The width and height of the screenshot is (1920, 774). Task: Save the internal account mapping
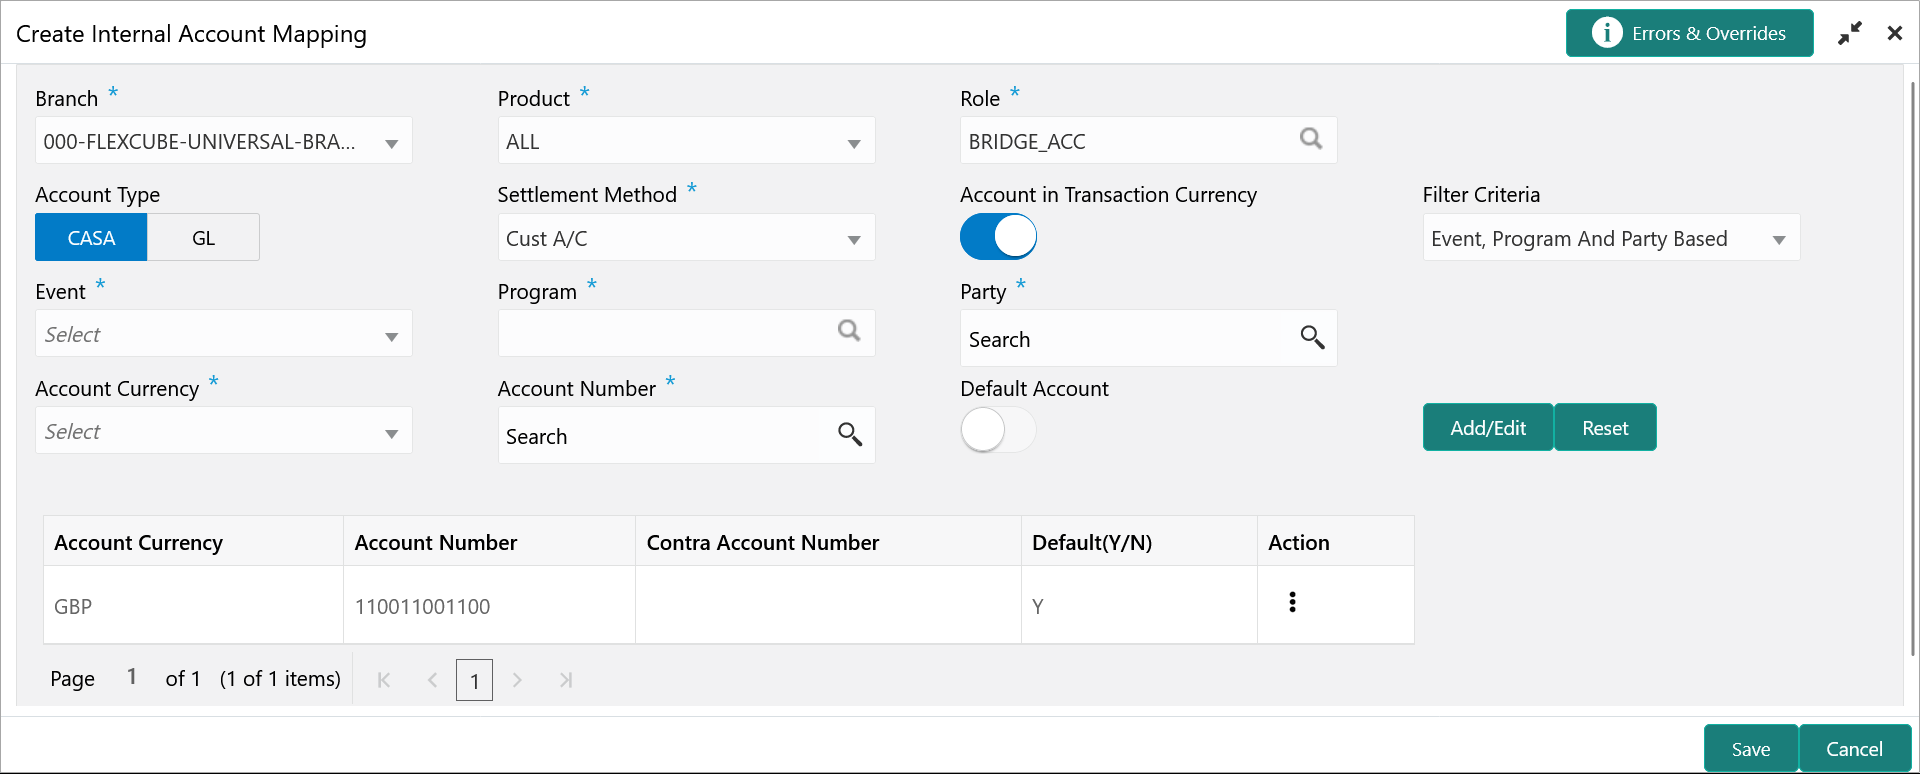tap(1750, 749)
